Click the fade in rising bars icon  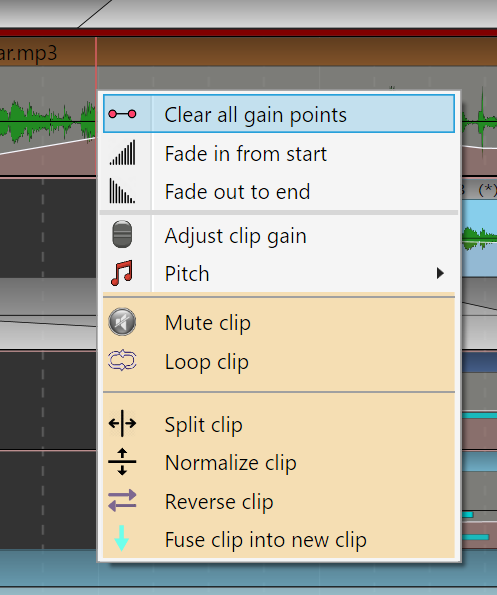122,153
